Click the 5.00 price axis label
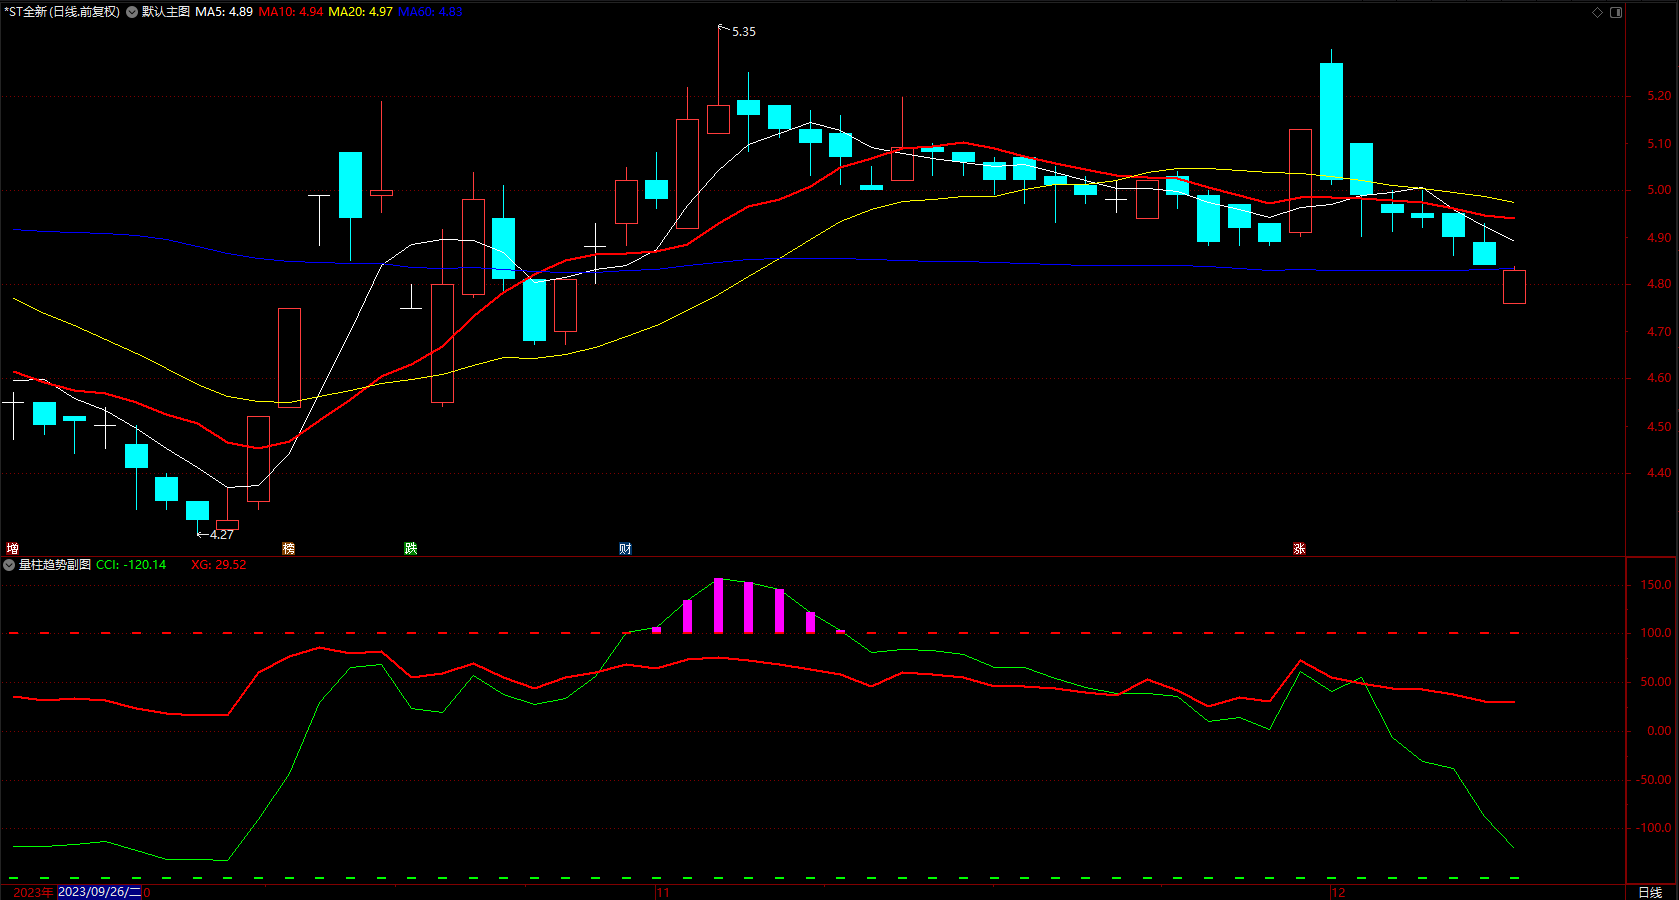This screenshot has height=900, width=1679. [x=1659, y=190]
